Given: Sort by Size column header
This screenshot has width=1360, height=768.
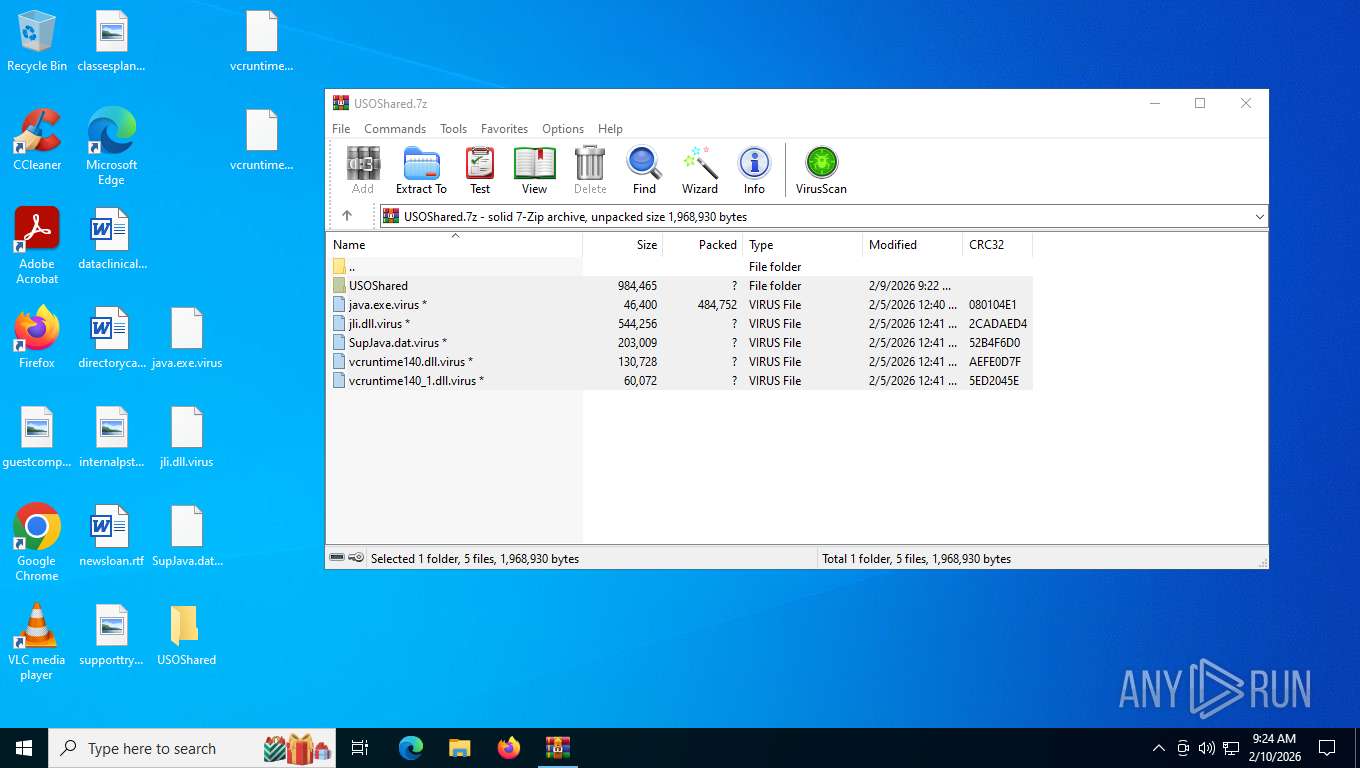Looking at the screenshot, I should (623, 245).
